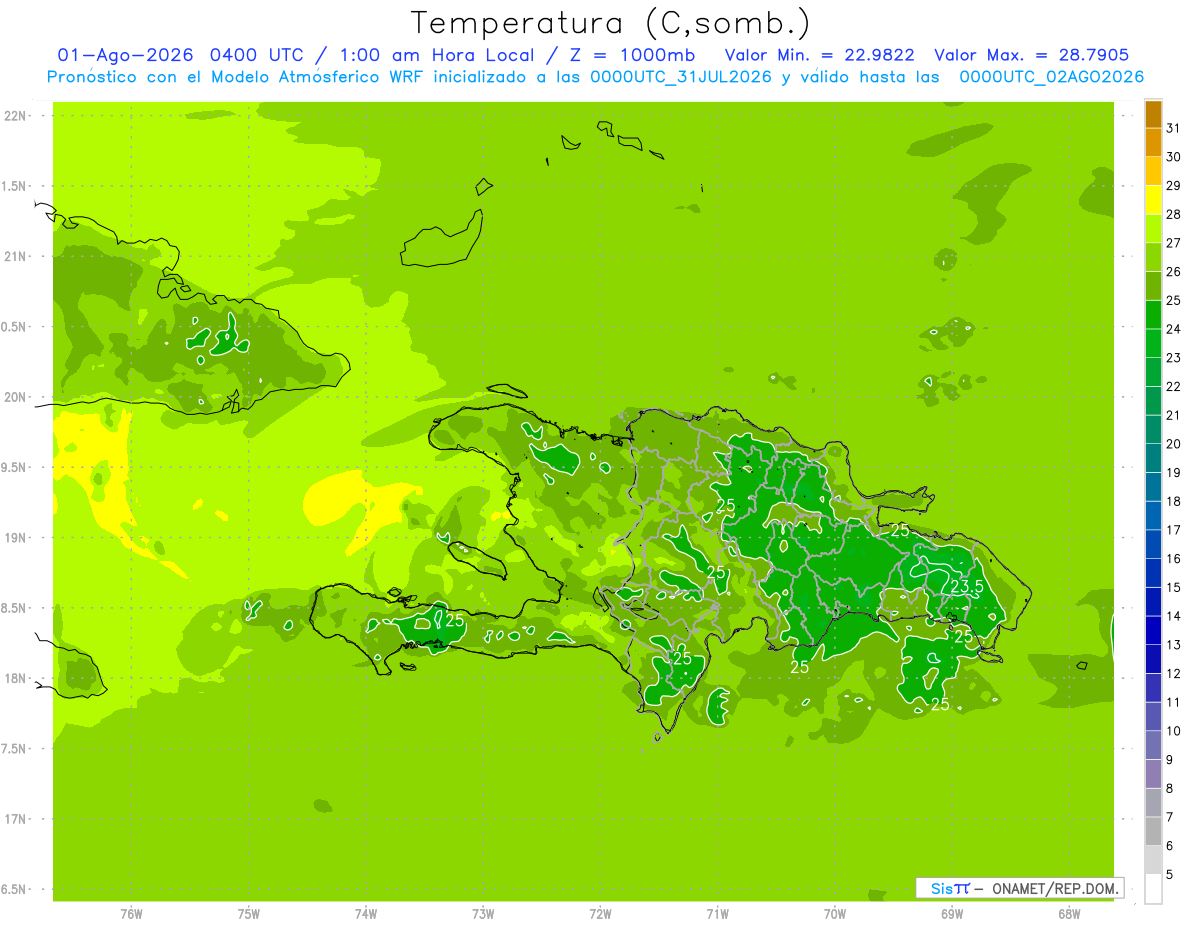Pick the blue 17 degree legend color
This screenshot has width=1200, height=927.
1153,516
